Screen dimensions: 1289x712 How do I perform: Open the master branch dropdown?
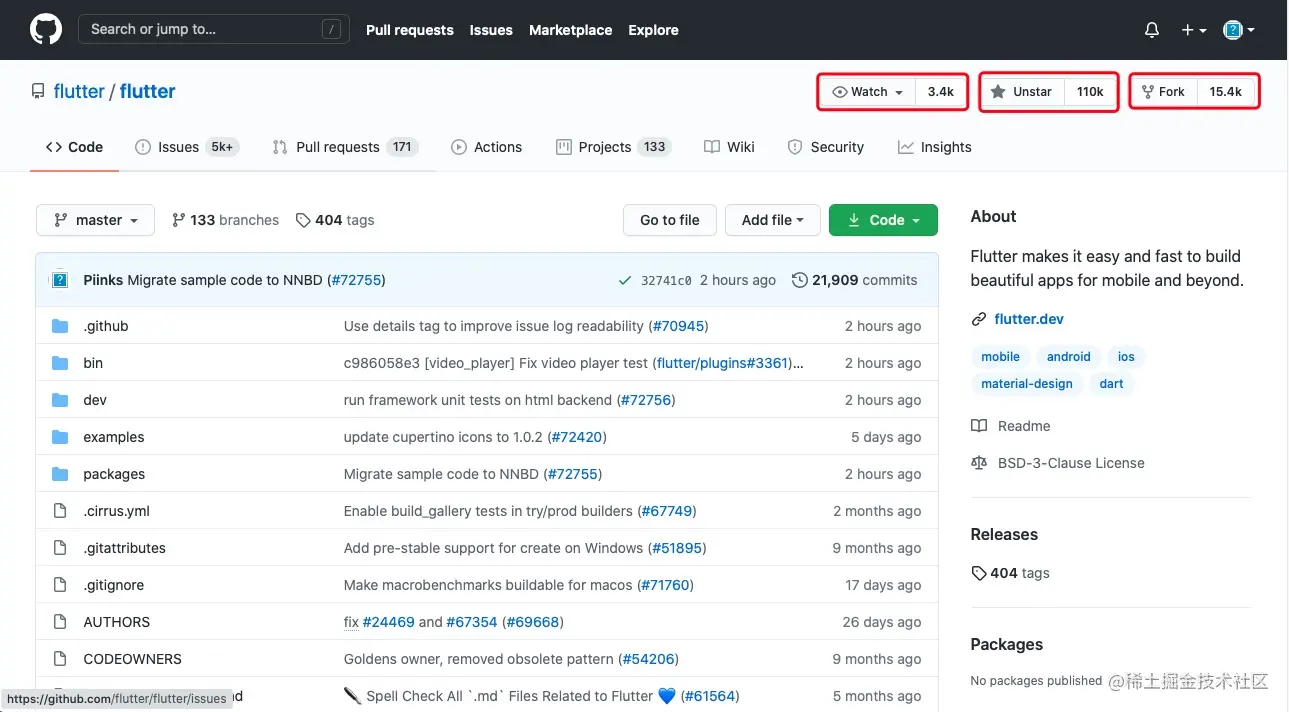(x=95, y=220)
